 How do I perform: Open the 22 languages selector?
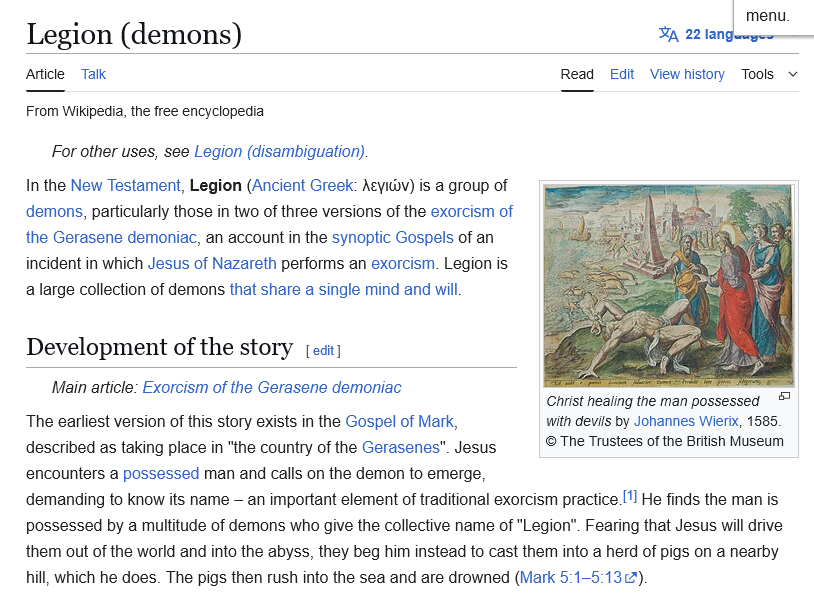click(716, 34)
